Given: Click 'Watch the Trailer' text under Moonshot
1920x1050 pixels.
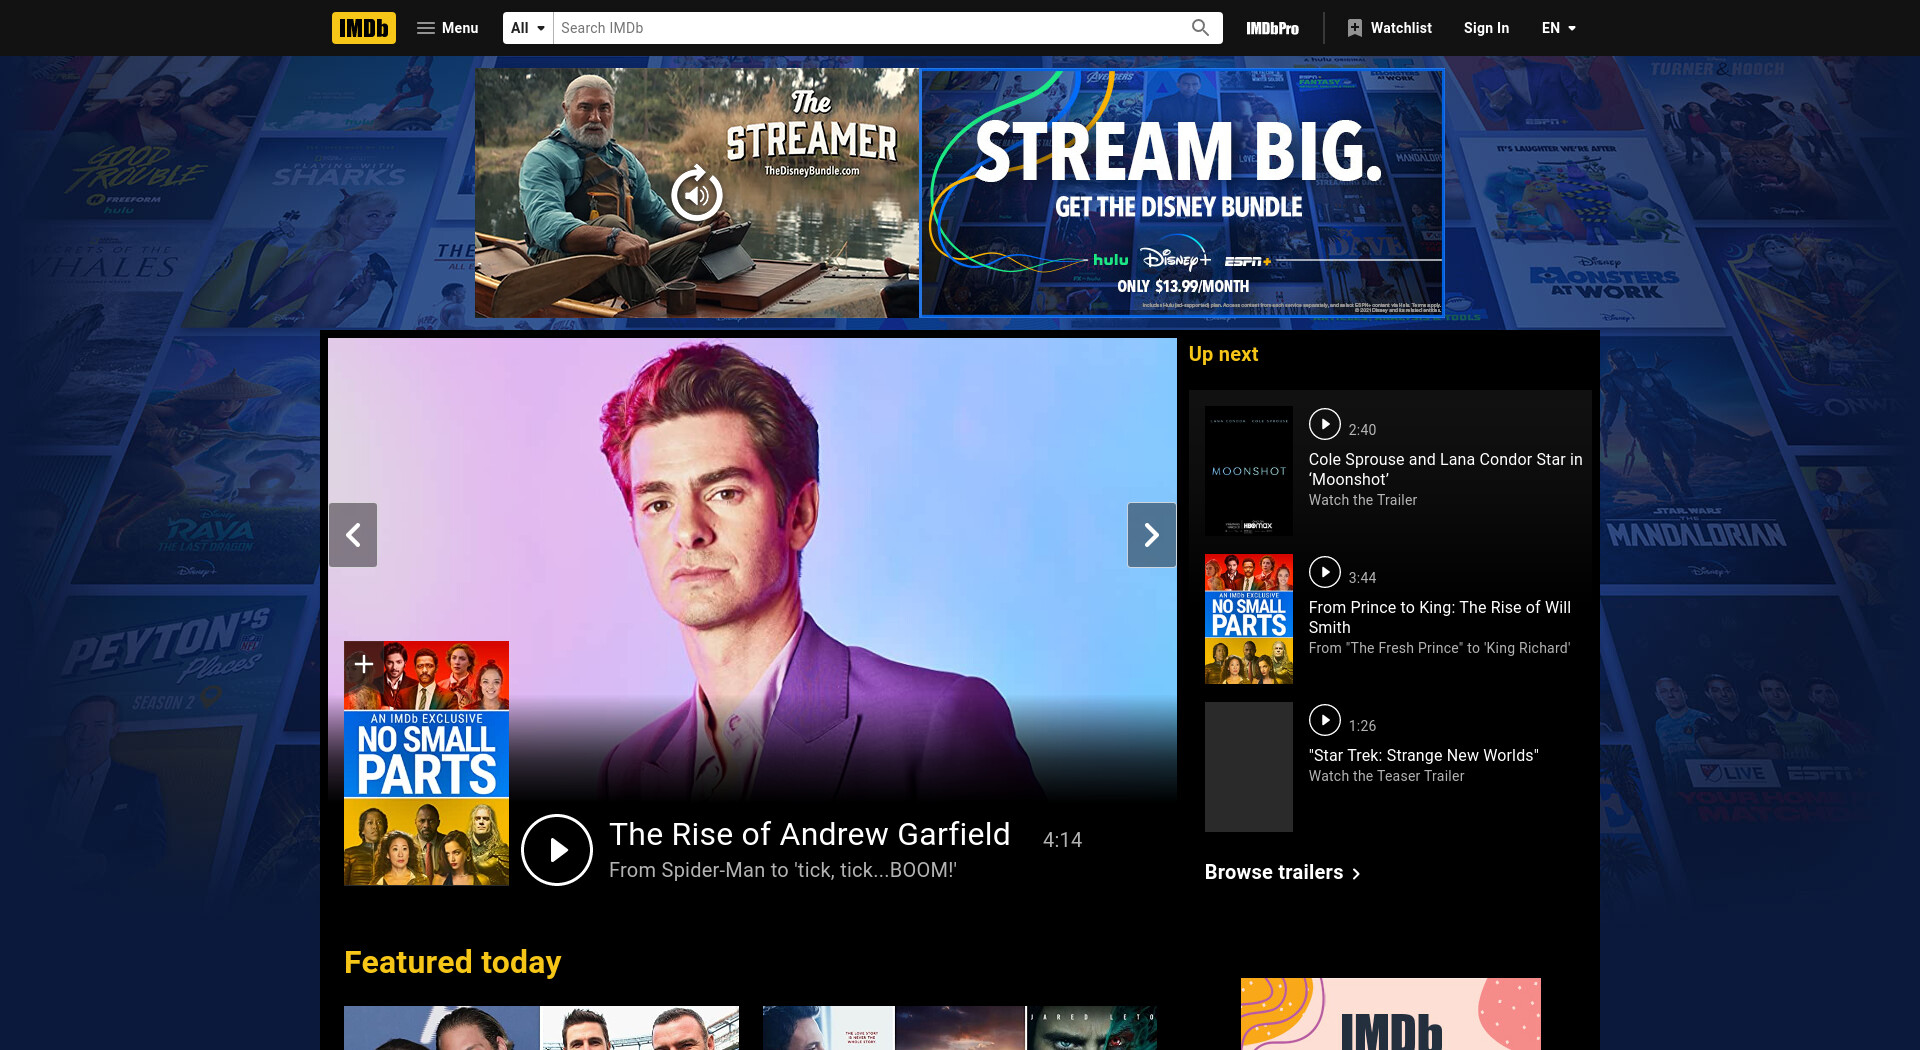Looking at the screenshot, I should pyautogui.click(x=1363, y=500).
